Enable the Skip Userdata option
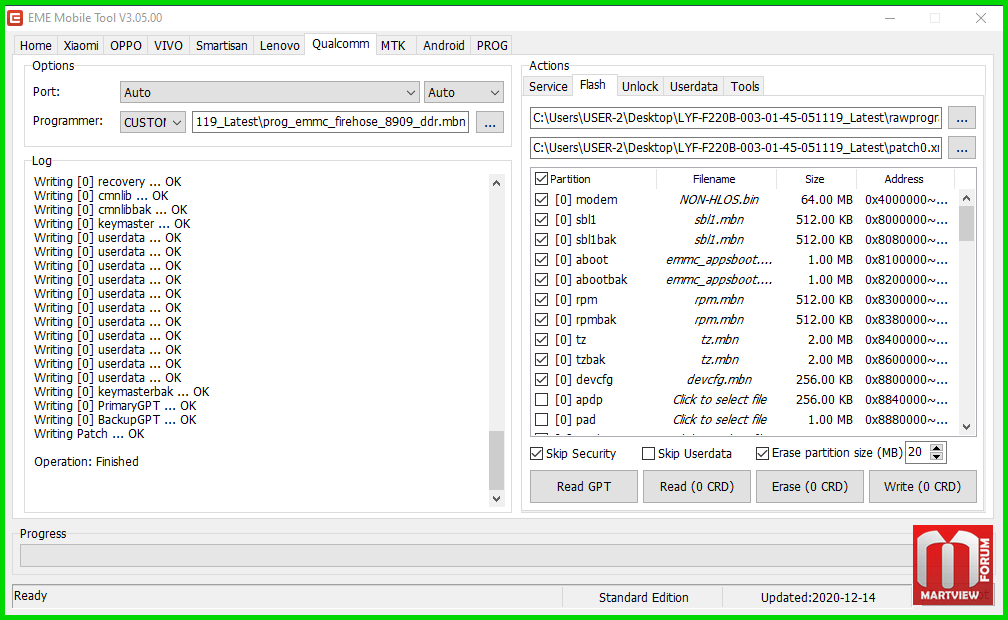Image resolution: width=1008 pixels, height=620 pixels. 648,454
